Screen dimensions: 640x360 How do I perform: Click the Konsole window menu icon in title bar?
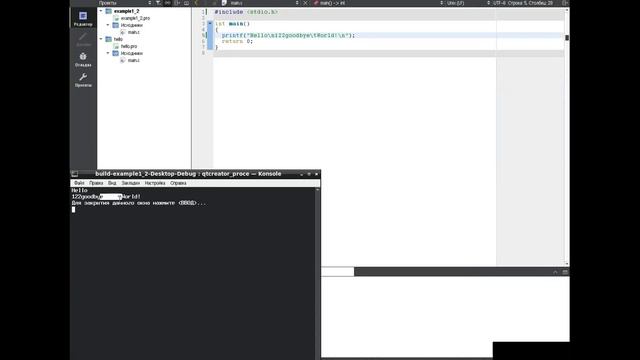click(x=75, y=174)
